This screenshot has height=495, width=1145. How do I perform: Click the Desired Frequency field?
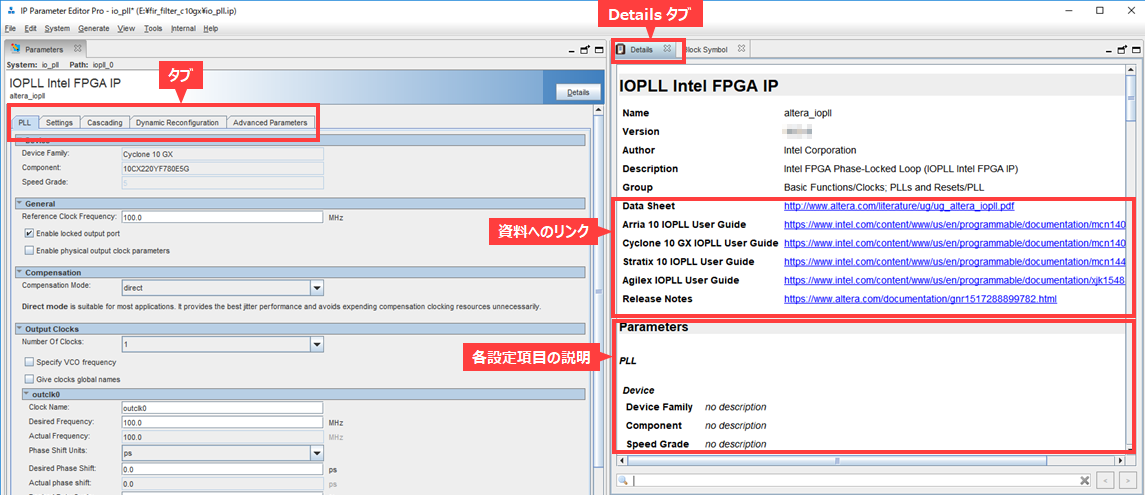point(222,422)
